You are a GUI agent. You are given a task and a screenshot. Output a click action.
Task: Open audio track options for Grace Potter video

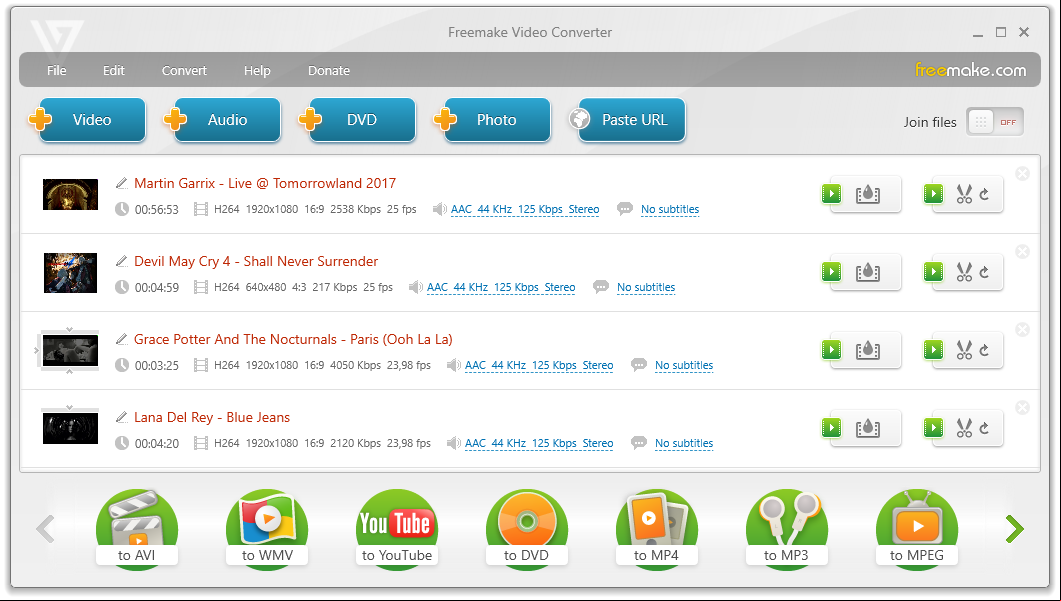539,365
